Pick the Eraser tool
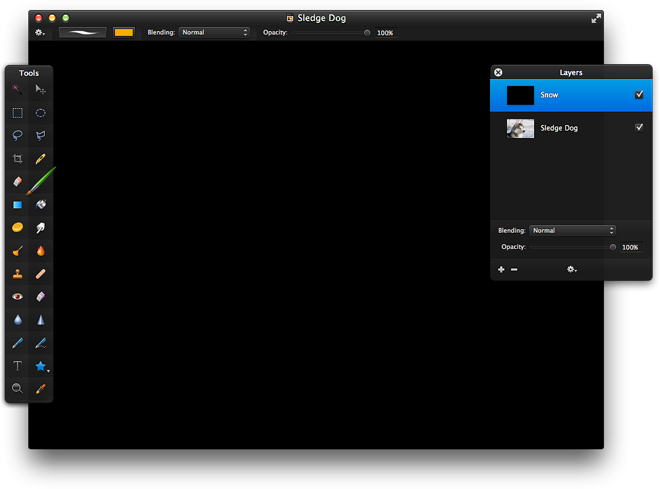 click(x=17, y=181)
